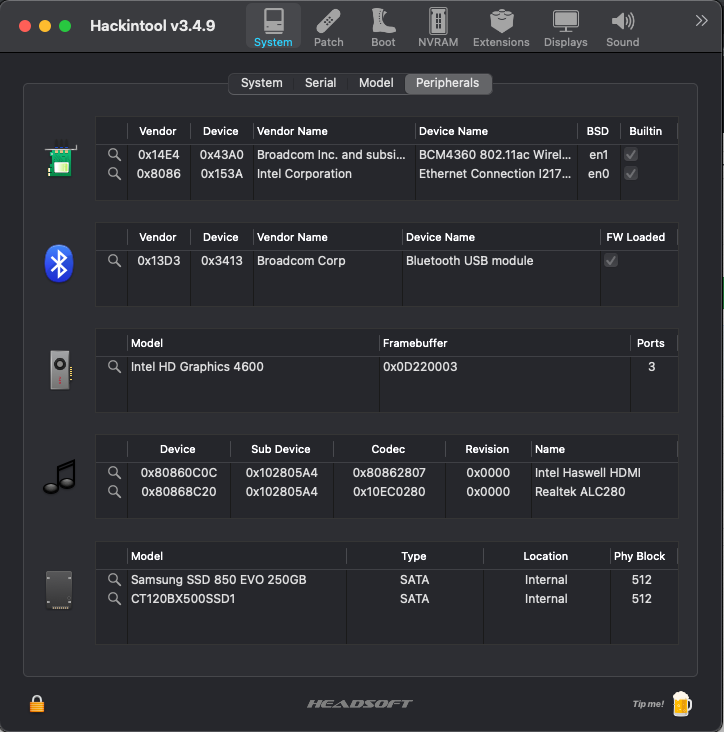Open the NVRAM toolbar section
724x732 pixels.
click(x=438, y=27)
